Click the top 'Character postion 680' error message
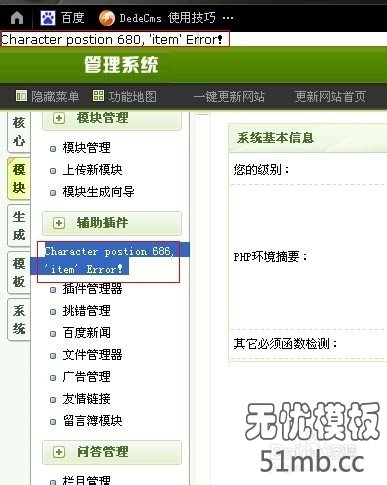Image resolution: width=387 pixels, height=485 pixels. (x=112, y=39)
